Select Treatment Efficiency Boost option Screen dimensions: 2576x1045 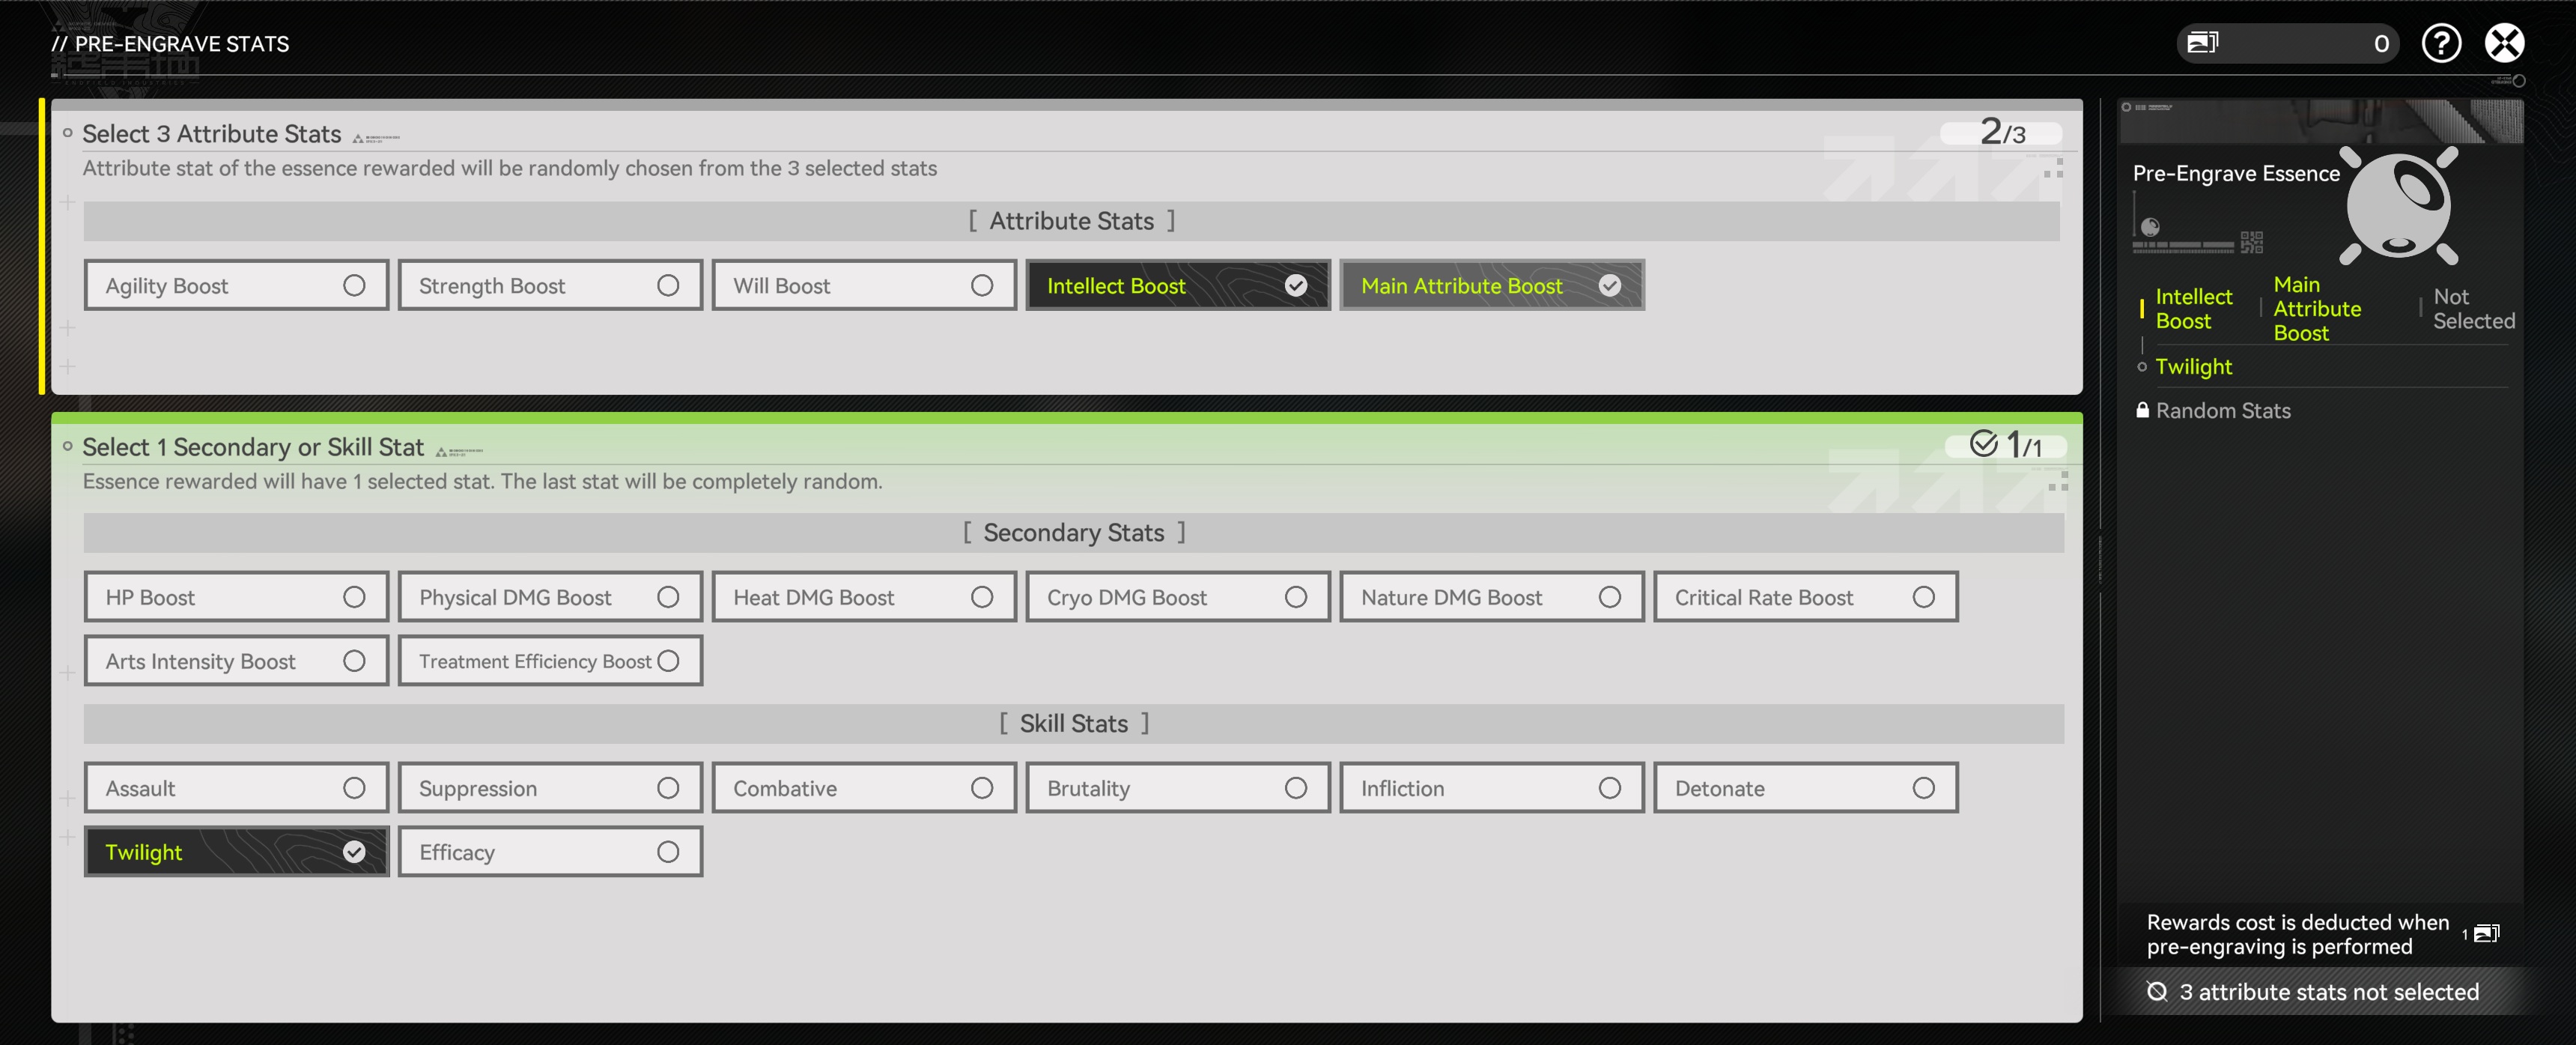point(550,661)
